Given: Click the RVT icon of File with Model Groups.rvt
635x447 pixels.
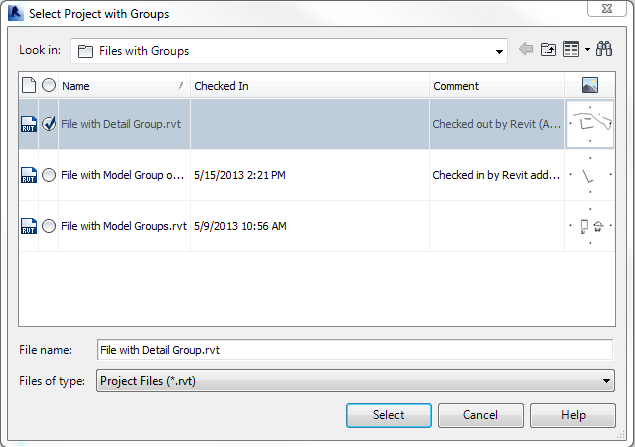Looking at the screenshot, I should pos(28,226).
